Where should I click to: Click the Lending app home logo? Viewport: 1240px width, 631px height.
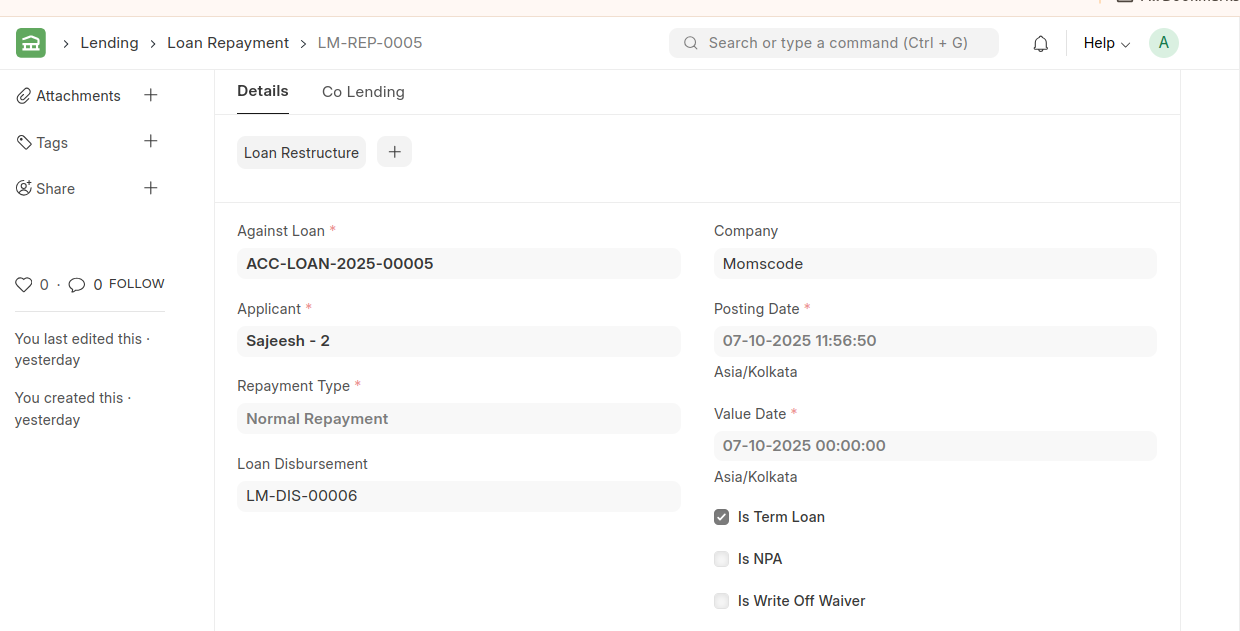click(x=31, y=43)
